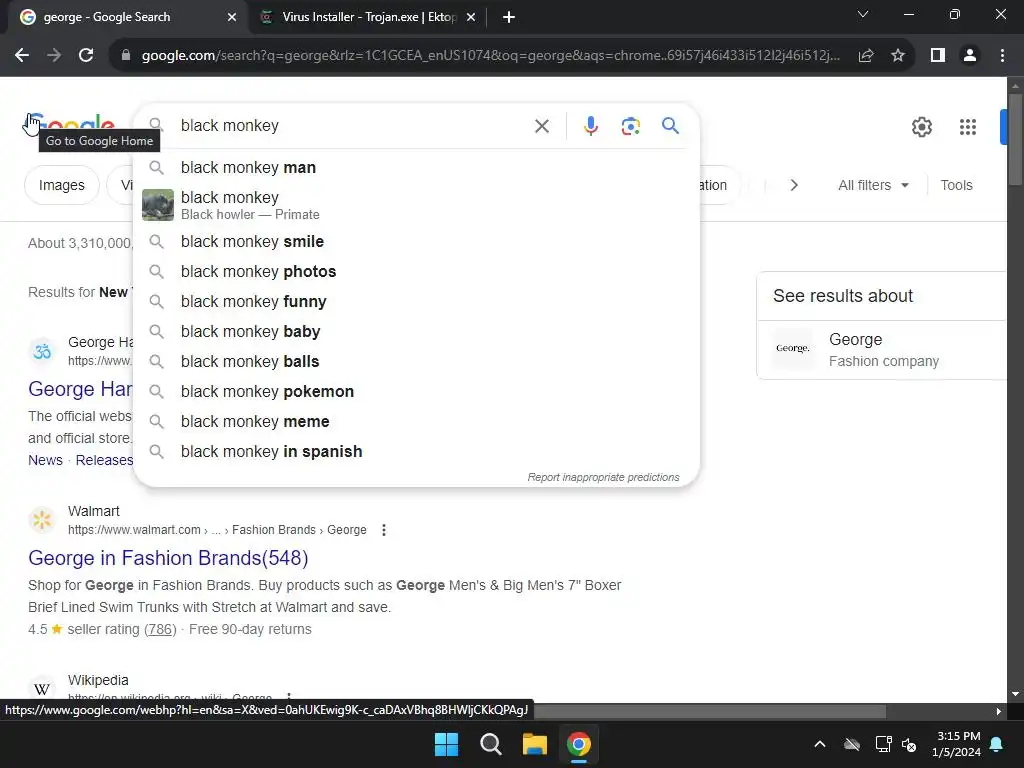Close the Virus Installer tab

pos(471,17)
